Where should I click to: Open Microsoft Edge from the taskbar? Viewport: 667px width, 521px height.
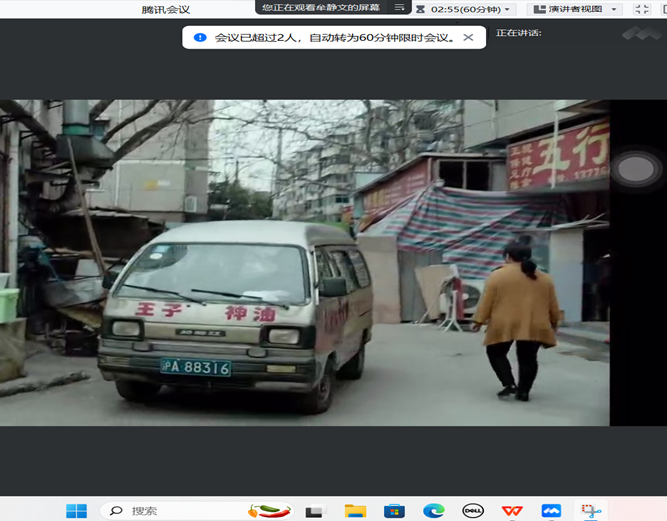(x=433, y=510)
